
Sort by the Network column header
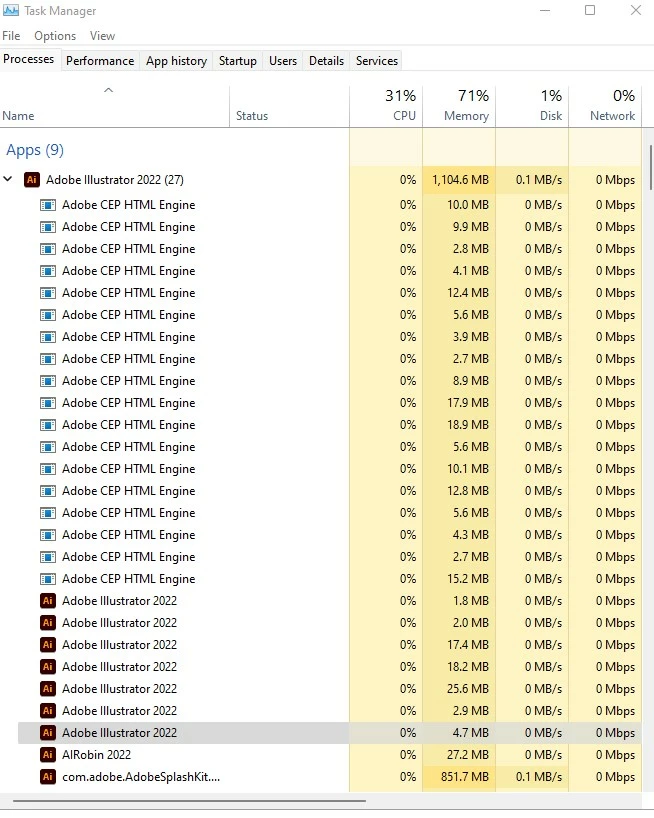click(x=605, y=106)
